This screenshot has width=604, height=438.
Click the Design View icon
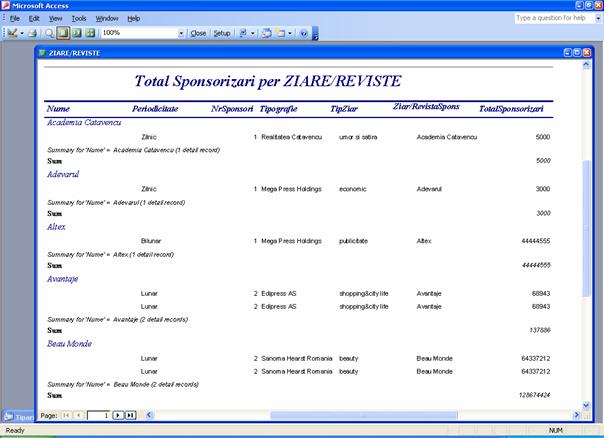12,33
